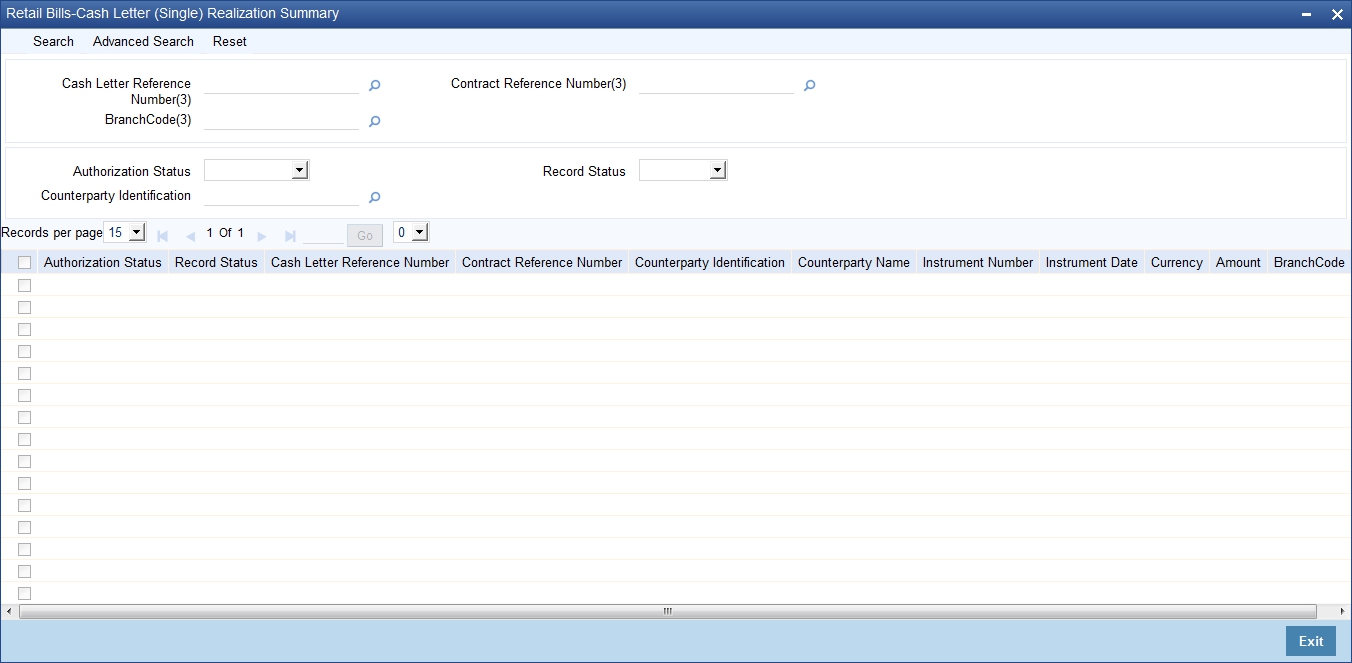Viewport: 1352px width, 663px height.
Task: Click the horizontal scrollbar thumb
Action: point(667,611)
